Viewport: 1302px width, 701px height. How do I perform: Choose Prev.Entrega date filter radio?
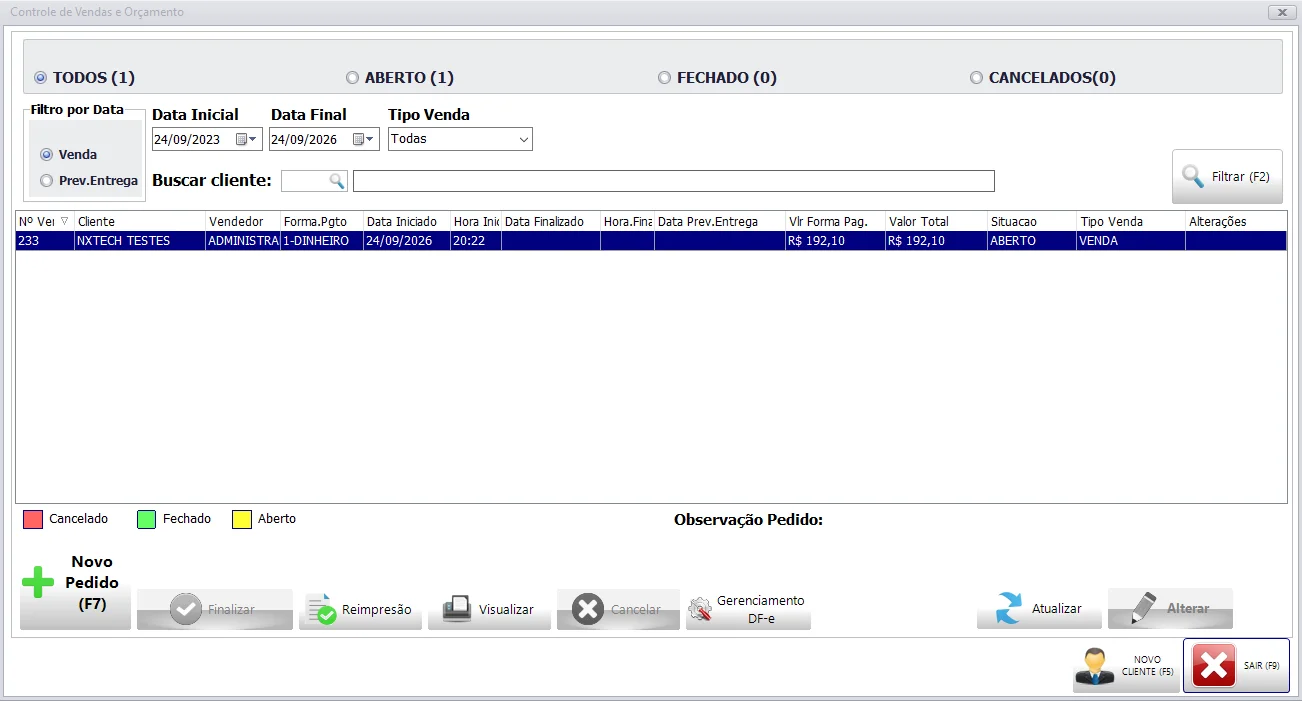tap(46, 181)
